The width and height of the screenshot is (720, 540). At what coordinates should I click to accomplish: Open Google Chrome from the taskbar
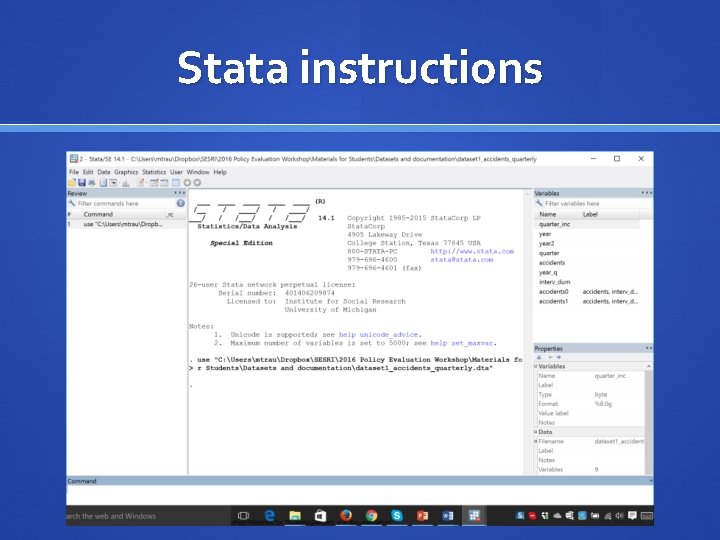pyautogui.click(x=371, y=516)
